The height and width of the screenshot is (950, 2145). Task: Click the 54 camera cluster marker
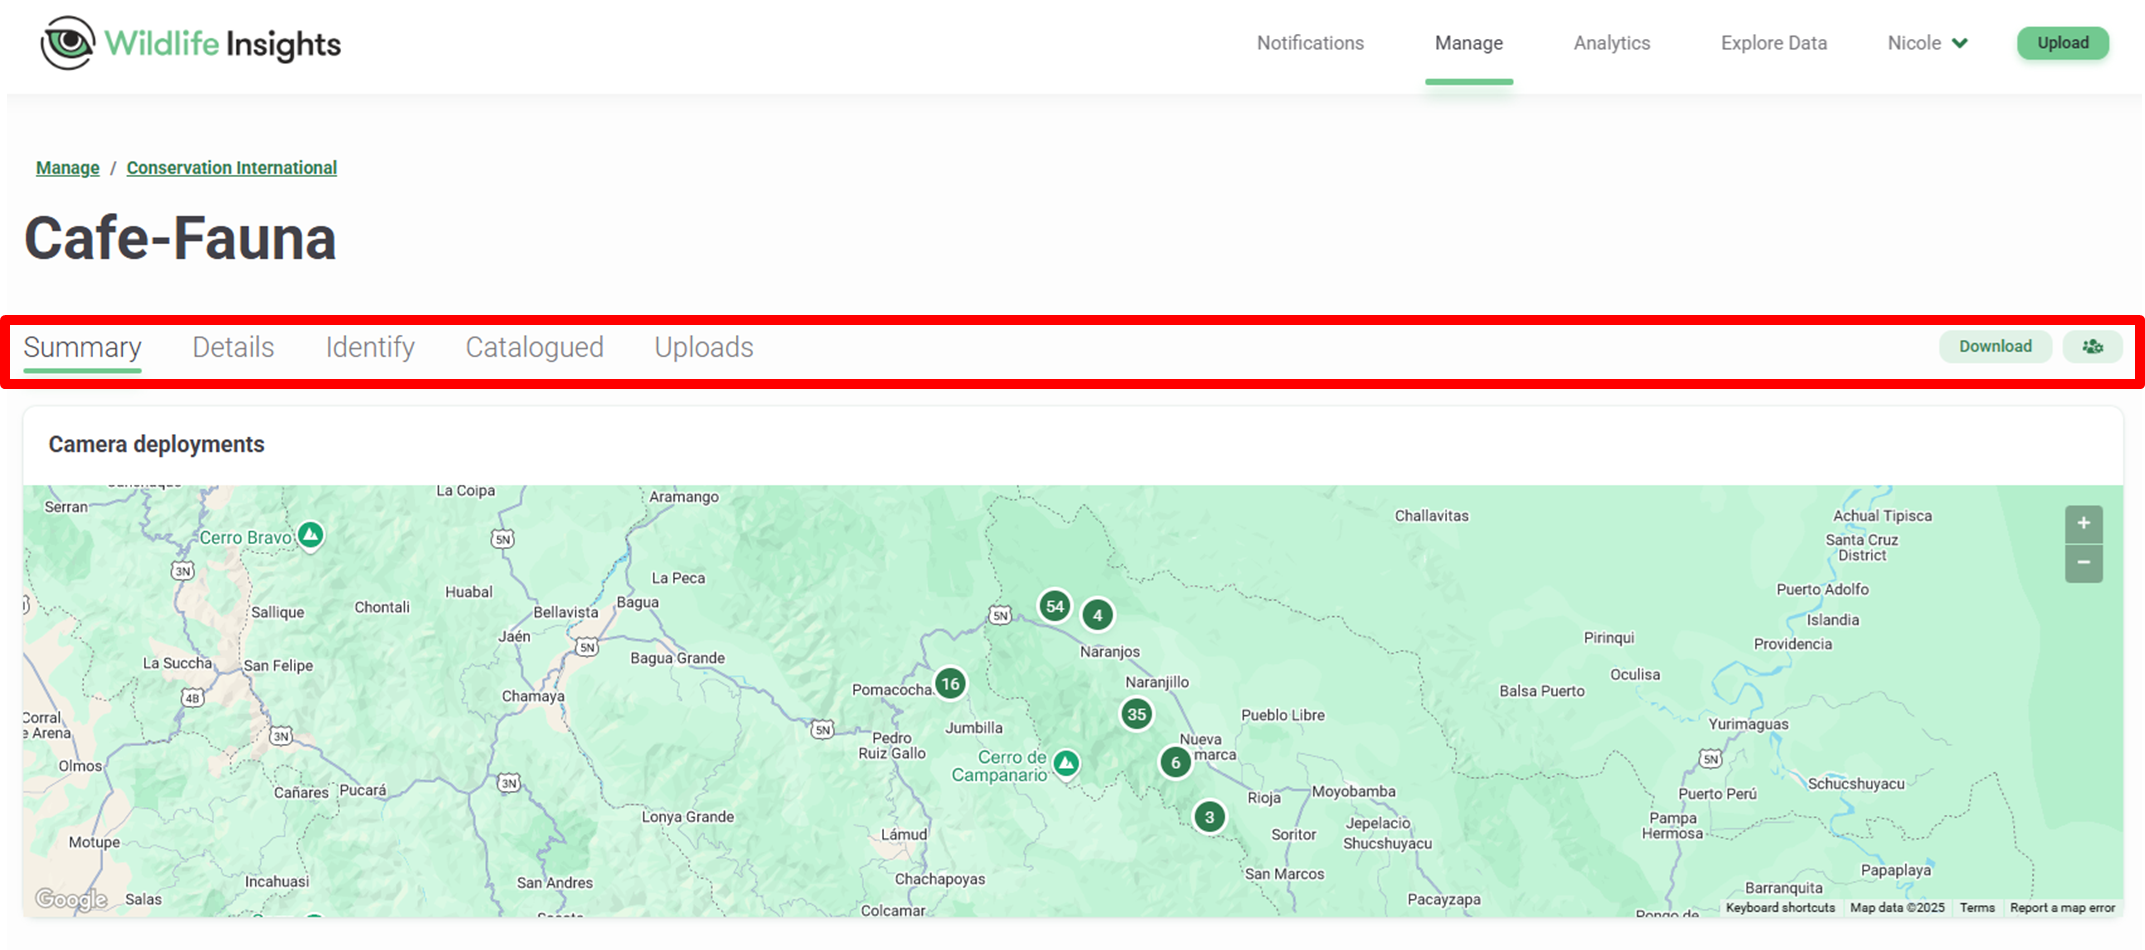click(1054, 606)
